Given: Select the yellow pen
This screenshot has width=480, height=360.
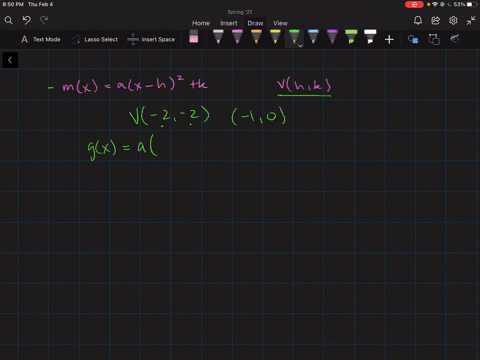Looking at the screenshot, I should coord(275,37).
